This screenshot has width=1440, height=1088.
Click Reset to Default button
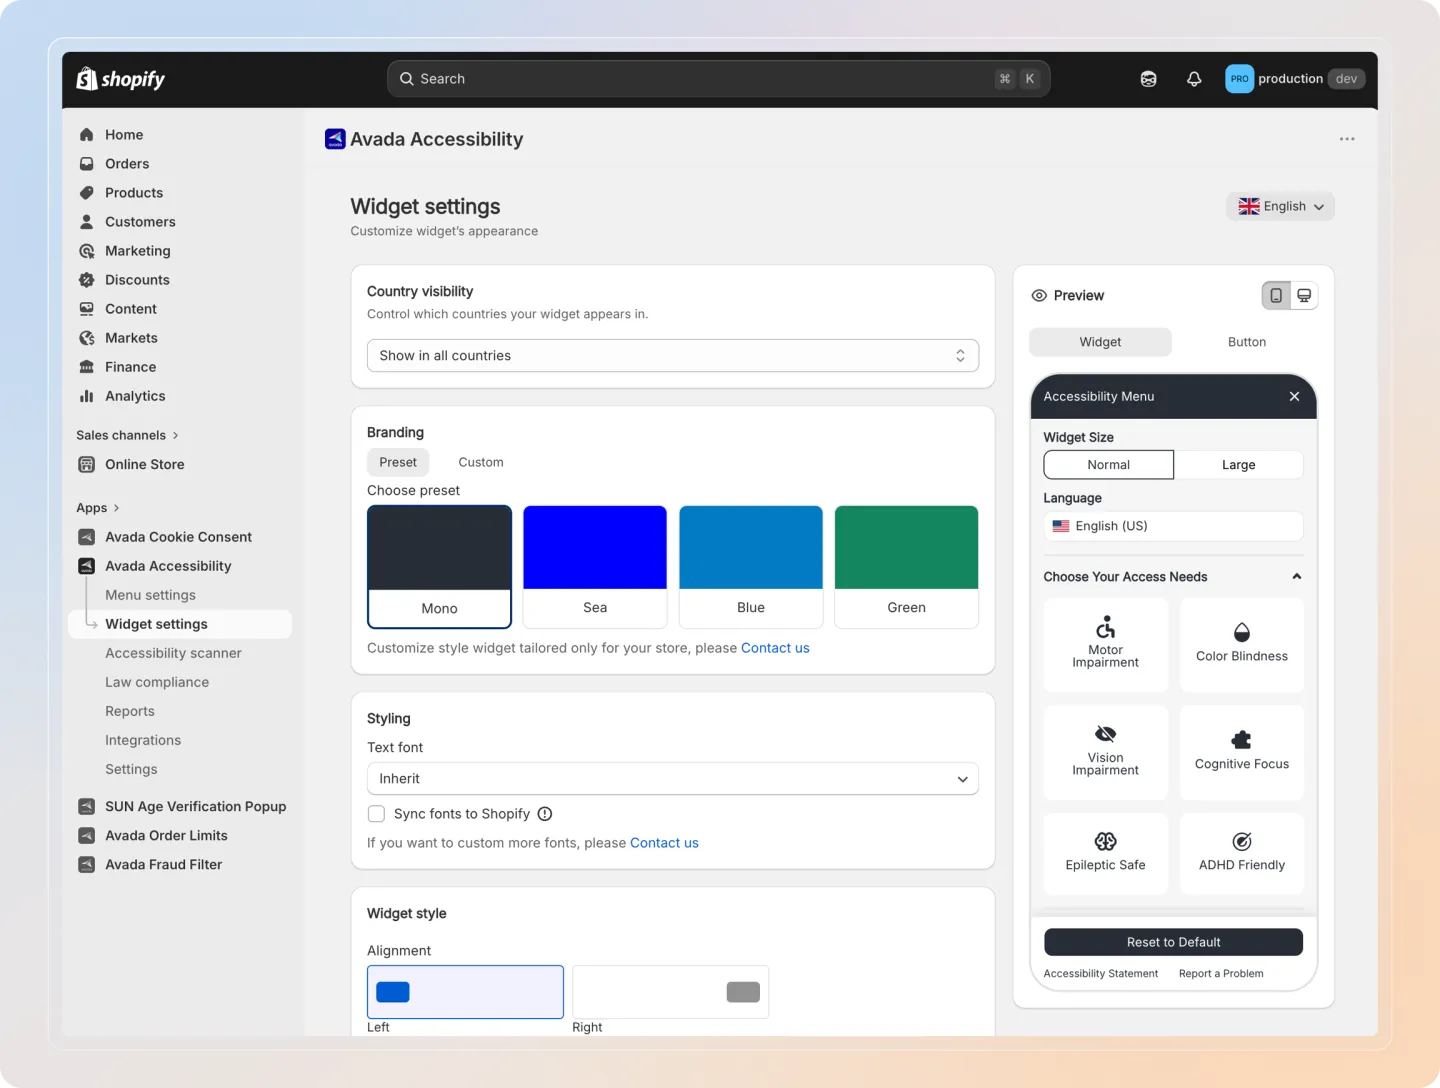pyautogui.click(x=1173, y=942)
